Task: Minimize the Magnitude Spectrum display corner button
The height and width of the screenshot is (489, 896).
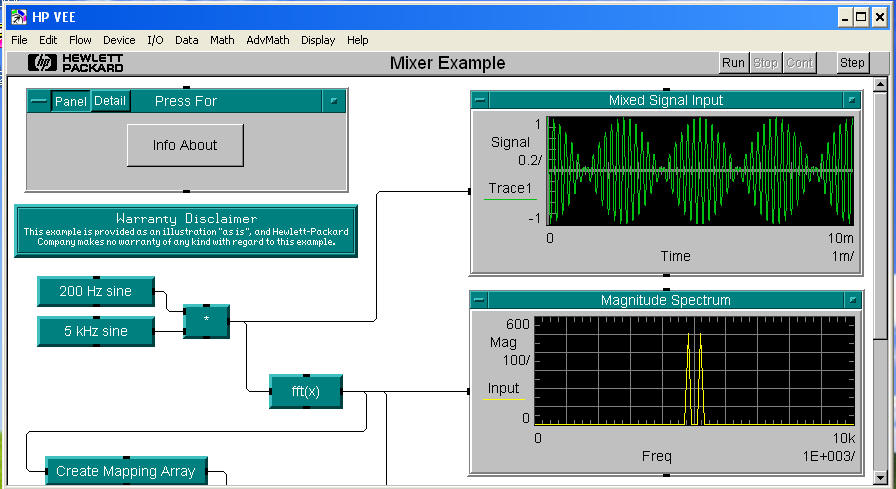Action: (x=480, y=300)
